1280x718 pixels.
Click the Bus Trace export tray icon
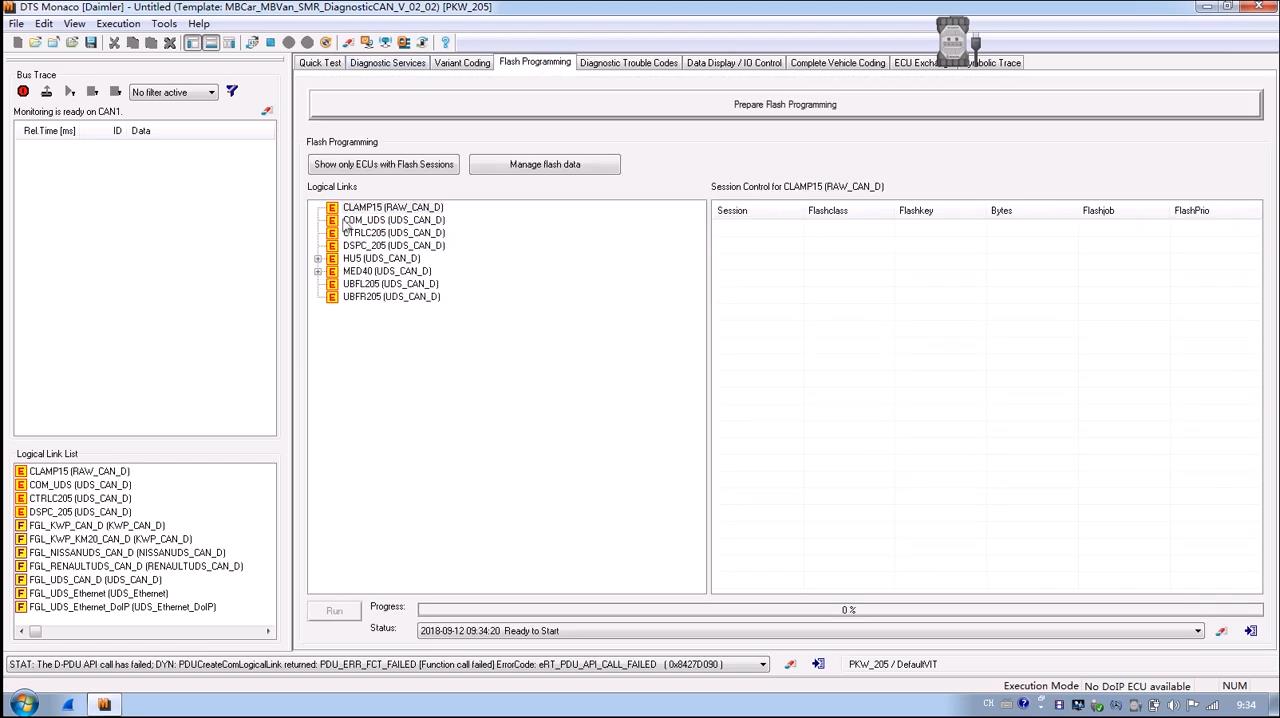tap(46, 92)
